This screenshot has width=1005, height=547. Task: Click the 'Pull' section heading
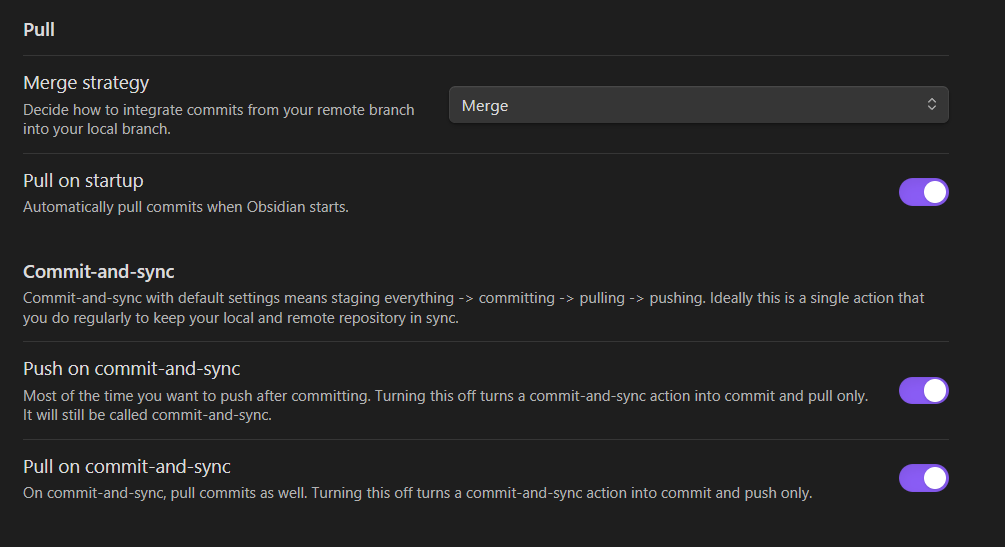(39, 30)
